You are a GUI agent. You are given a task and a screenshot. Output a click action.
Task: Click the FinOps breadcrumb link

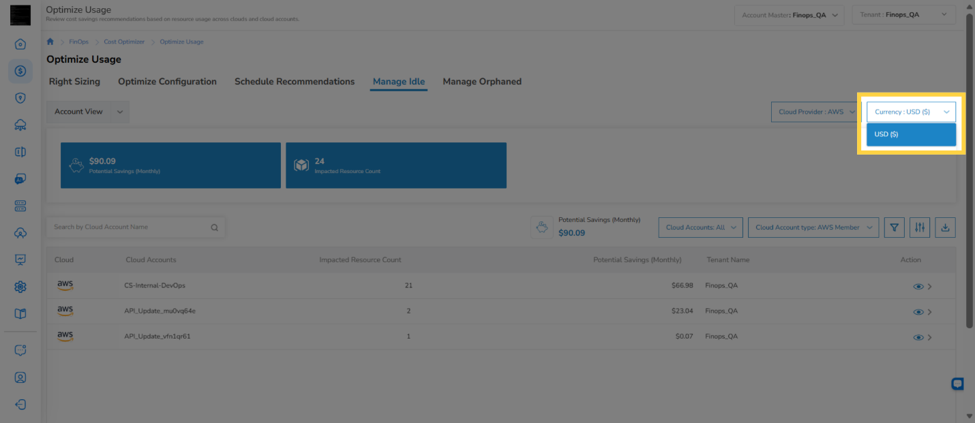(79, 42)
